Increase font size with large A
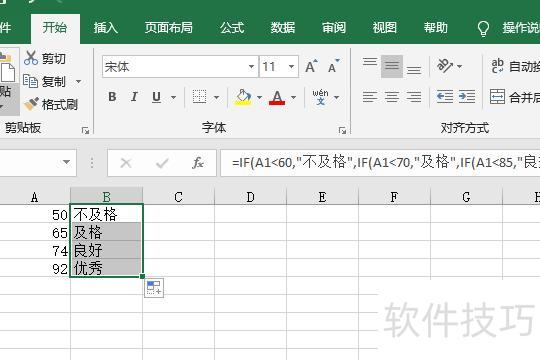540x360 pixels. tap(311, 66)
